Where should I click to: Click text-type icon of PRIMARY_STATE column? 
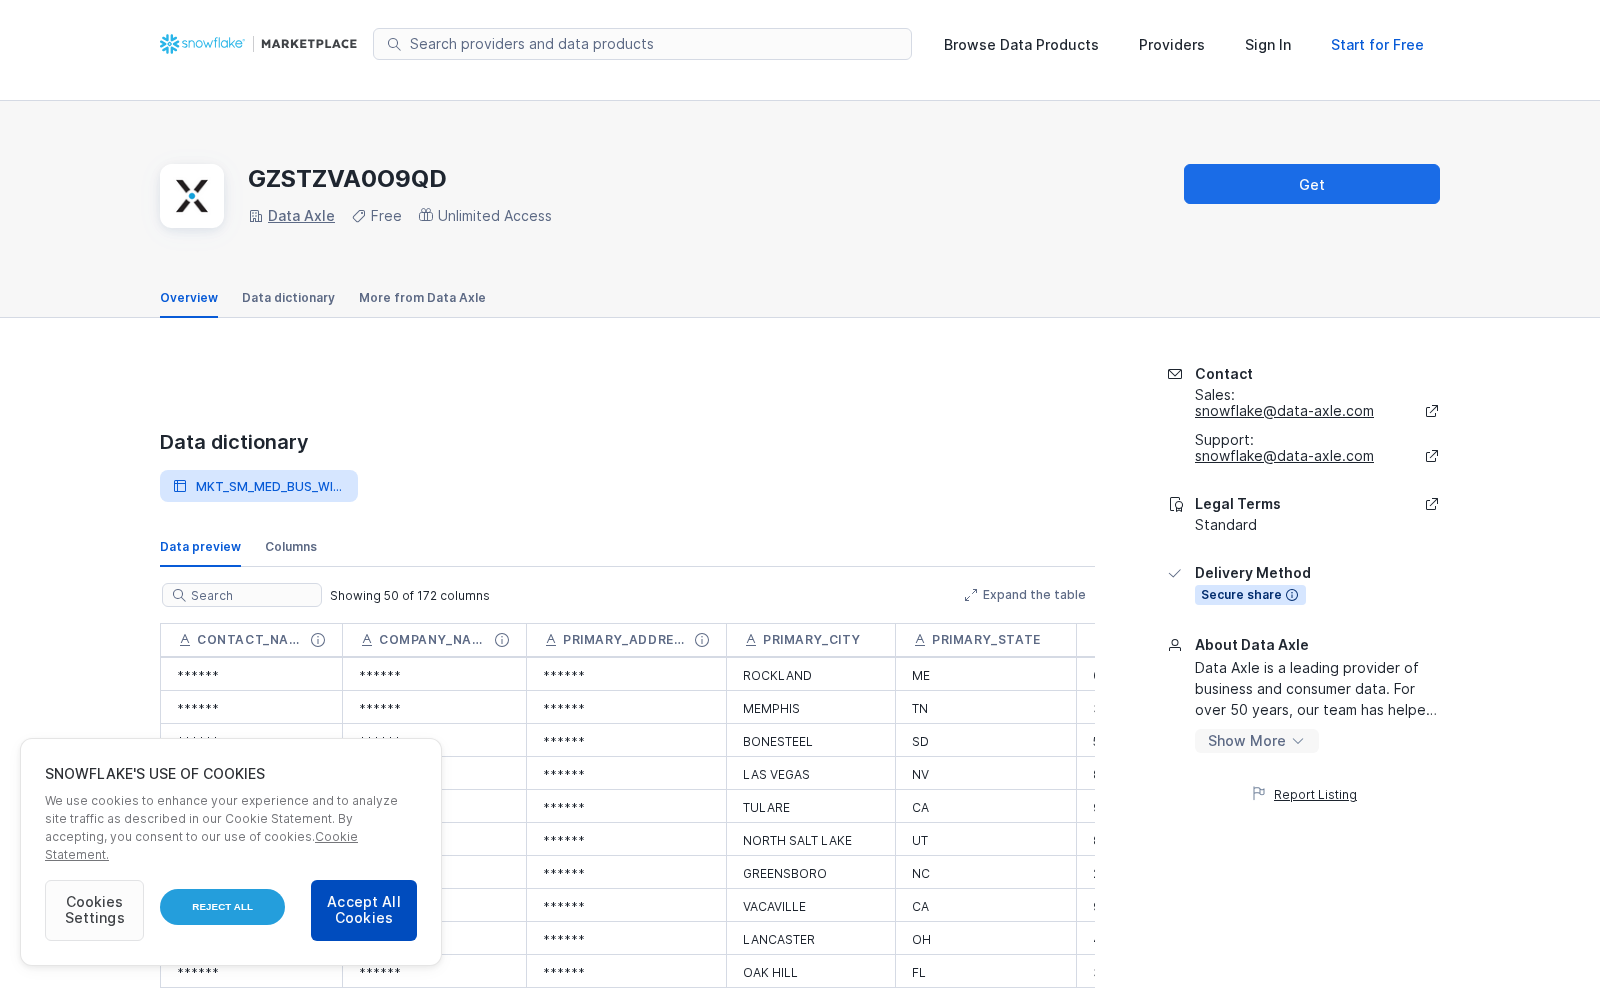click(920, 640)
